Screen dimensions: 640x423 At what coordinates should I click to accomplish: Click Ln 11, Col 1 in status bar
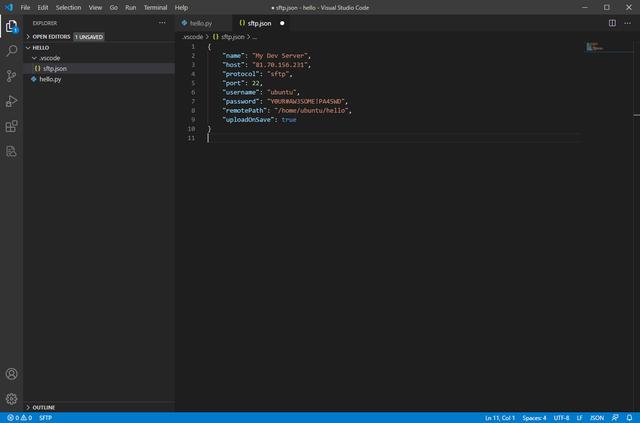(500, 418)
